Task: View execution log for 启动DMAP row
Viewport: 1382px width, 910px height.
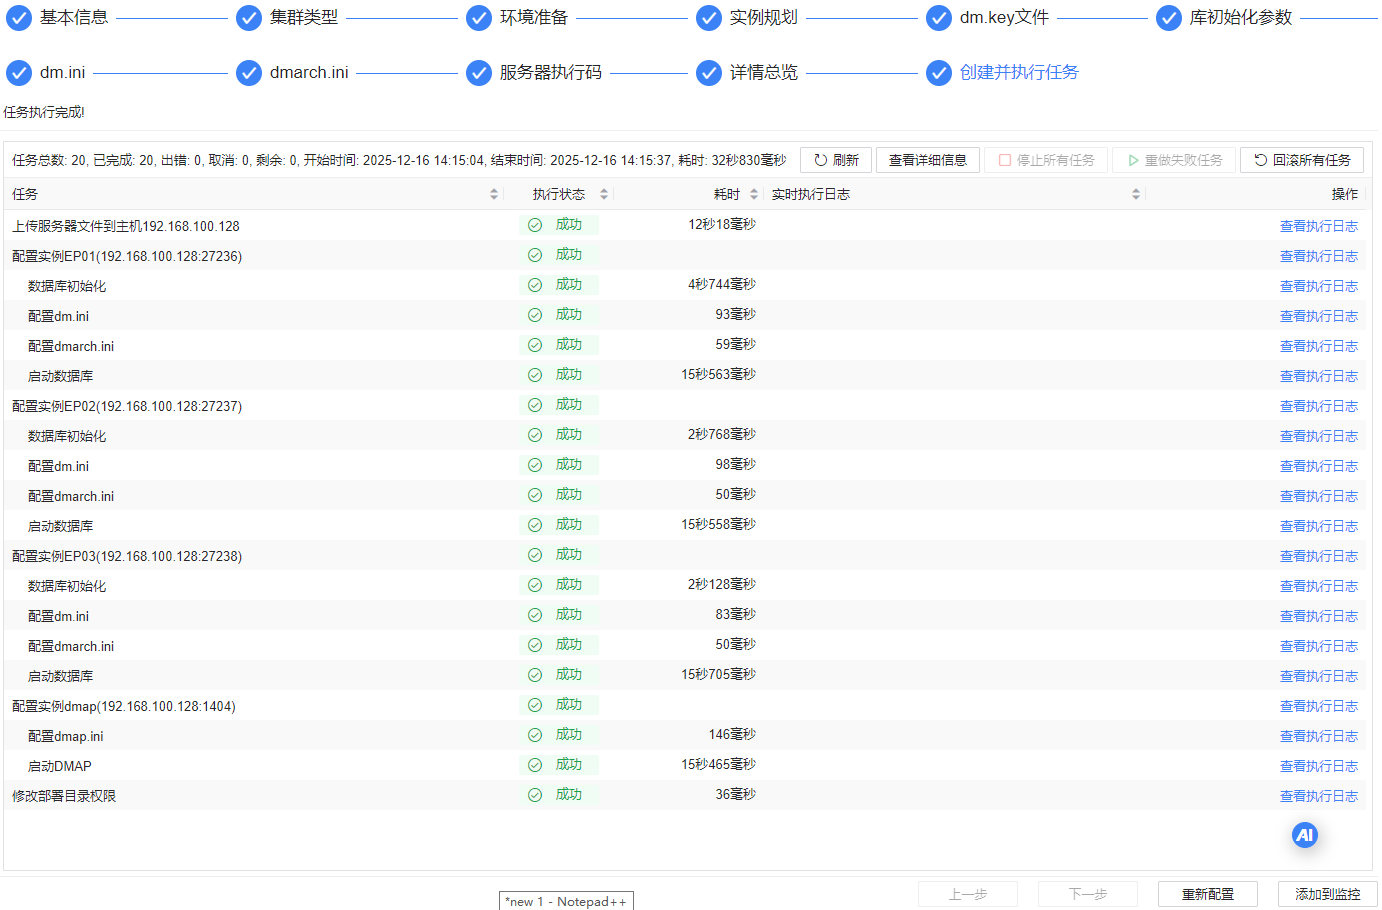Action: 1319,766
